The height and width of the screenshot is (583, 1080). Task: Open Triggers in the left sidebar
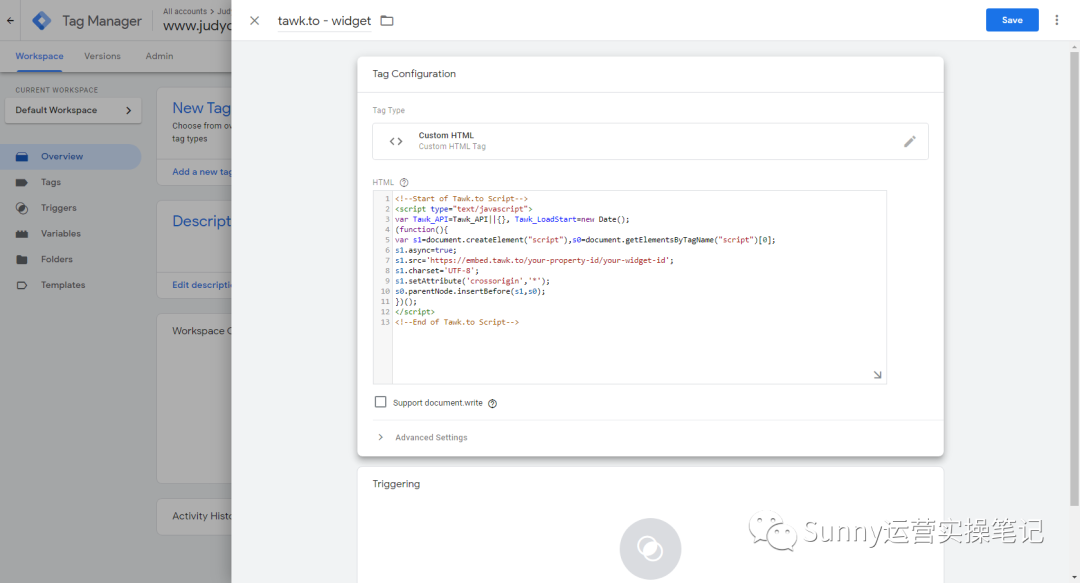click(59, 208)
